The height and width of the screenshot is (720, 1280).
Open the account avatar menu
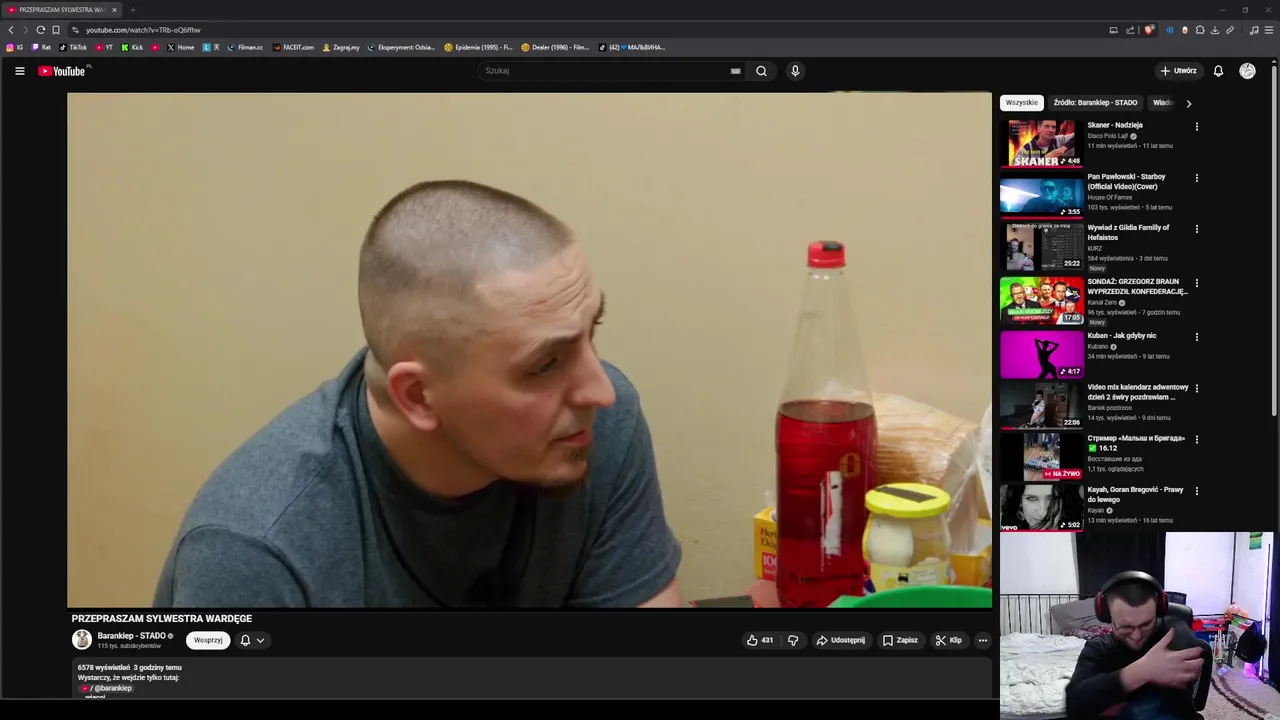[1247, 71]
